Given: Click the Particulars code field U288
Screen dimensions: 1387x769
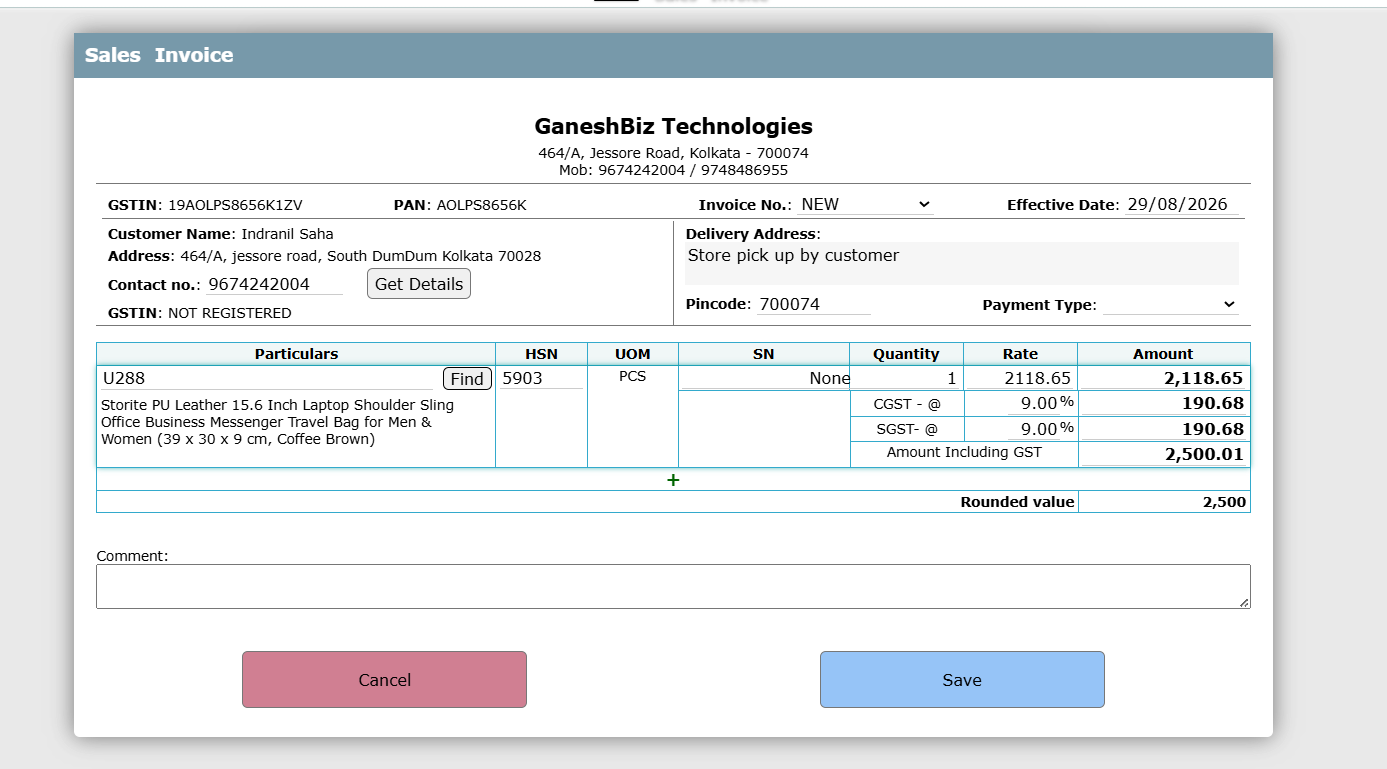Looking at the screenshot, I should pyautogui.click(x=267, y=379).
